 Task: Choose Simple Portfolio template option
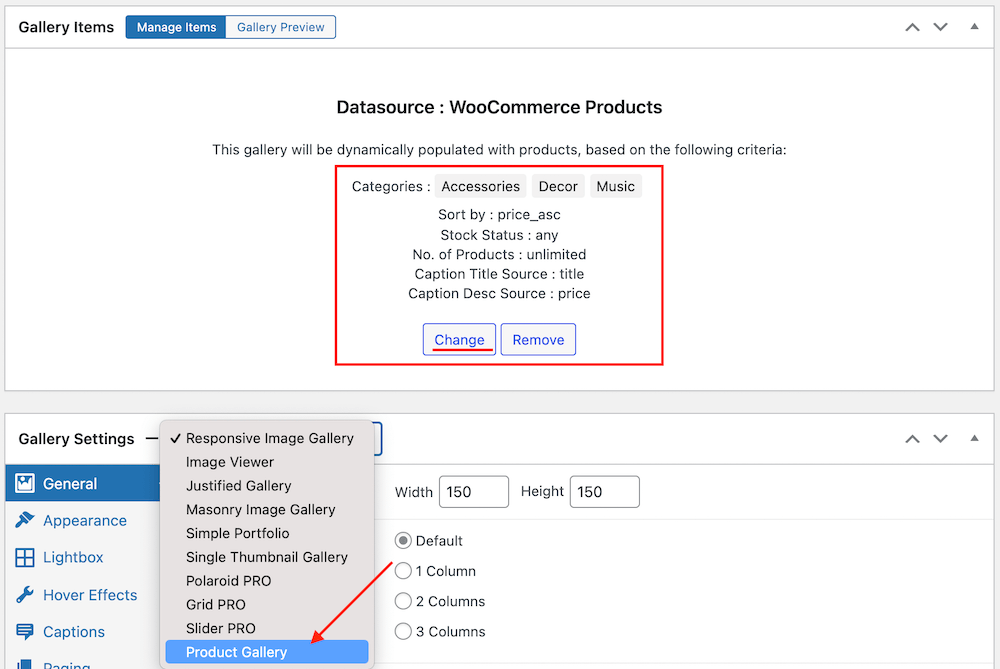[267, 533]
